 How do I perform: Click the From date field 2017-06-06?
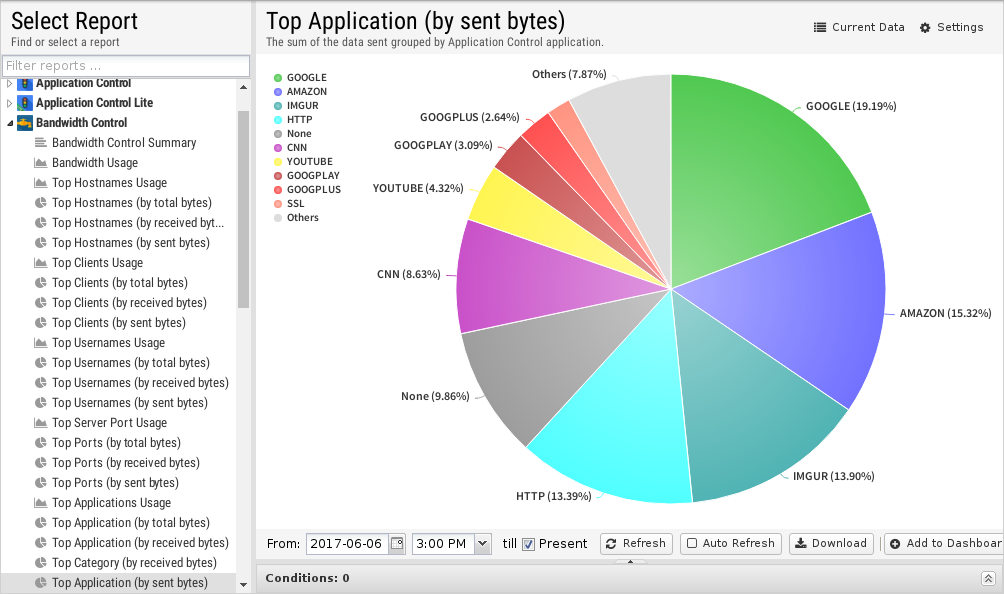pos(348,543)
